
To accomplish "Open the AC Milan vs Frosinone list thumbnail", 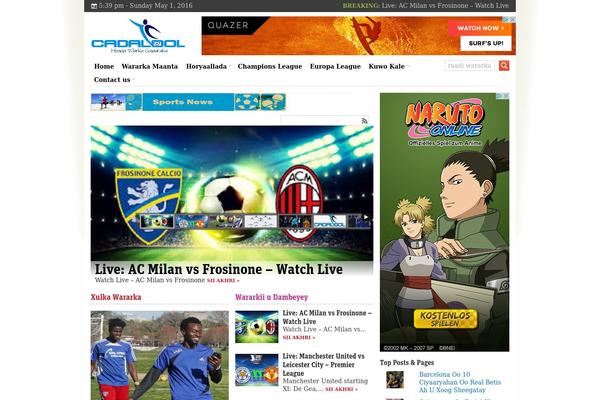I will tap(256, 327).
